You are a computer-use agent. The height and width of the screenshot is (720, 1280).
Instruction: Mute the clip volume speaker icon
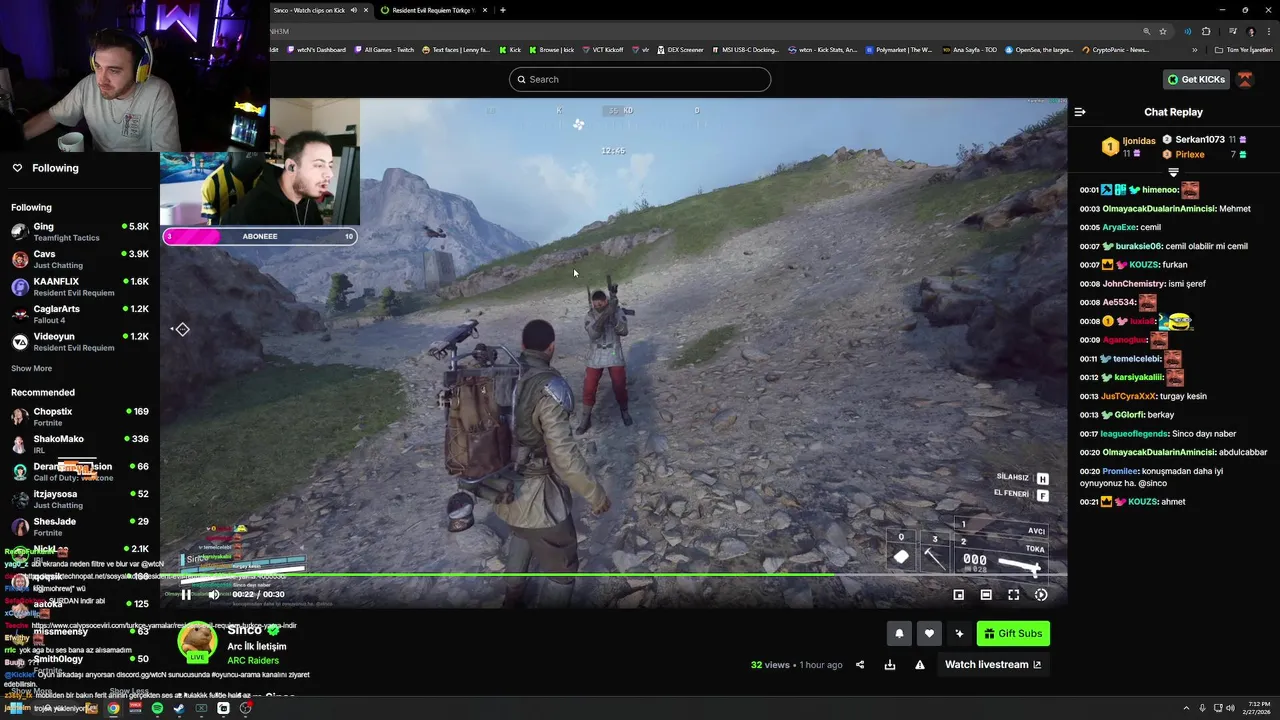coord(214,594)
